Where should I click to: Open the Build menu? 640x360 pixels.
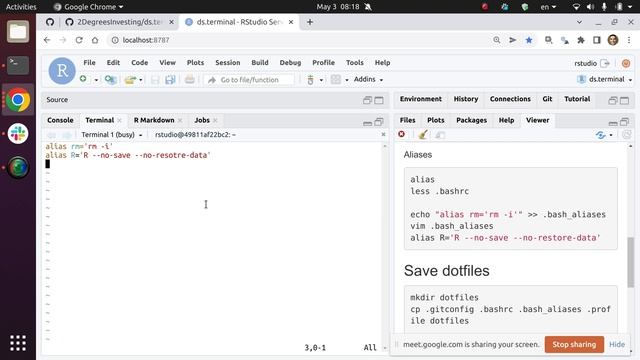pyautogui.click(x=260, y=62)
